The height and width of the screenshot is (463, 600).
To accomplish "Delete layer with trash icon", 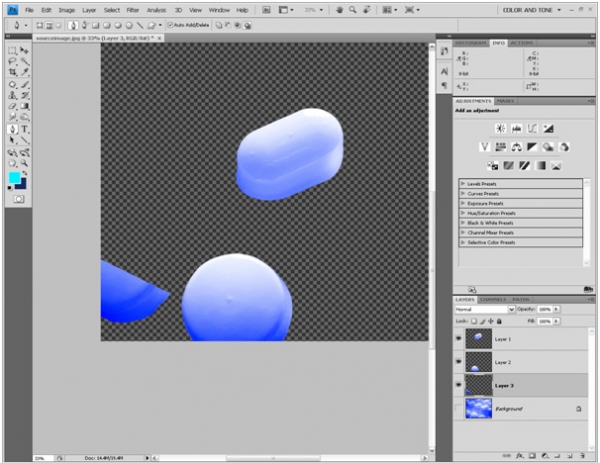I will click(582, 456).
